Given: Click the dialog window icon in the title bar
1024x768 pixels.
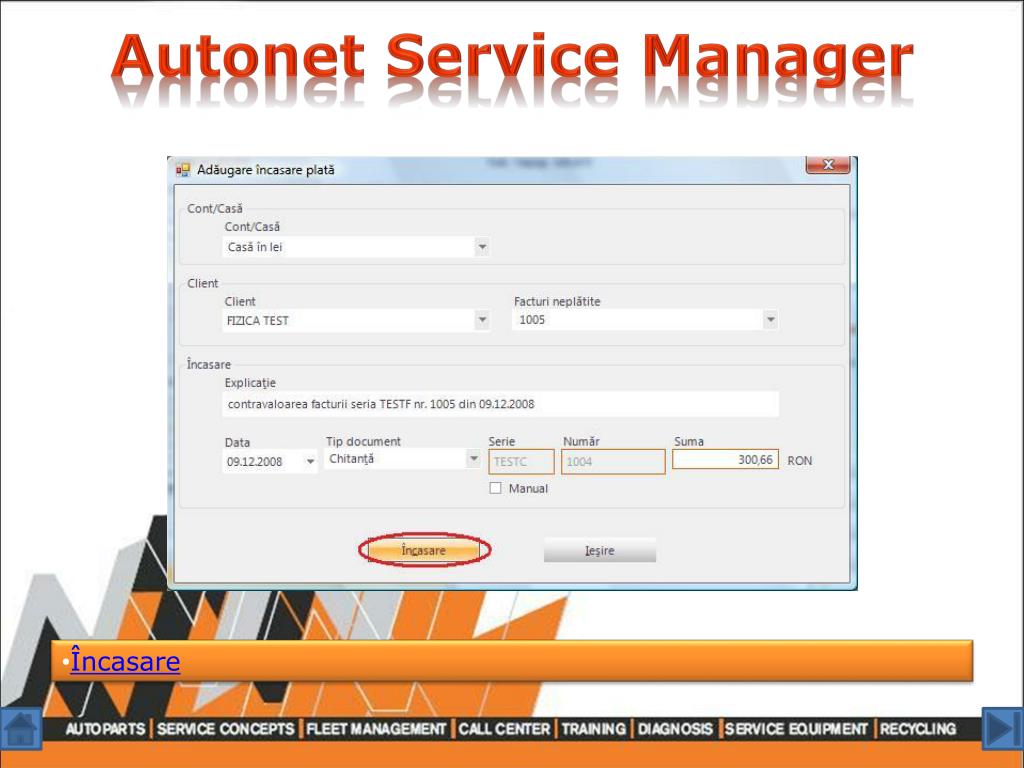Looking at the screenshot, I should tap(183, 170).
